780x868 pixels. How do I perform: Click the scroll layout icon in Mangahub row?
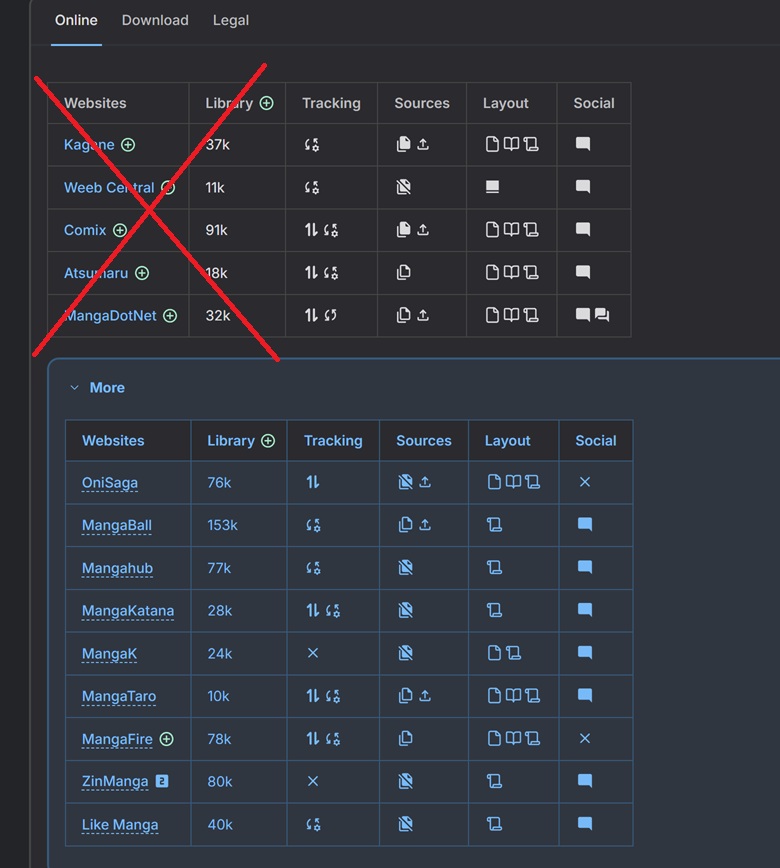494,567
